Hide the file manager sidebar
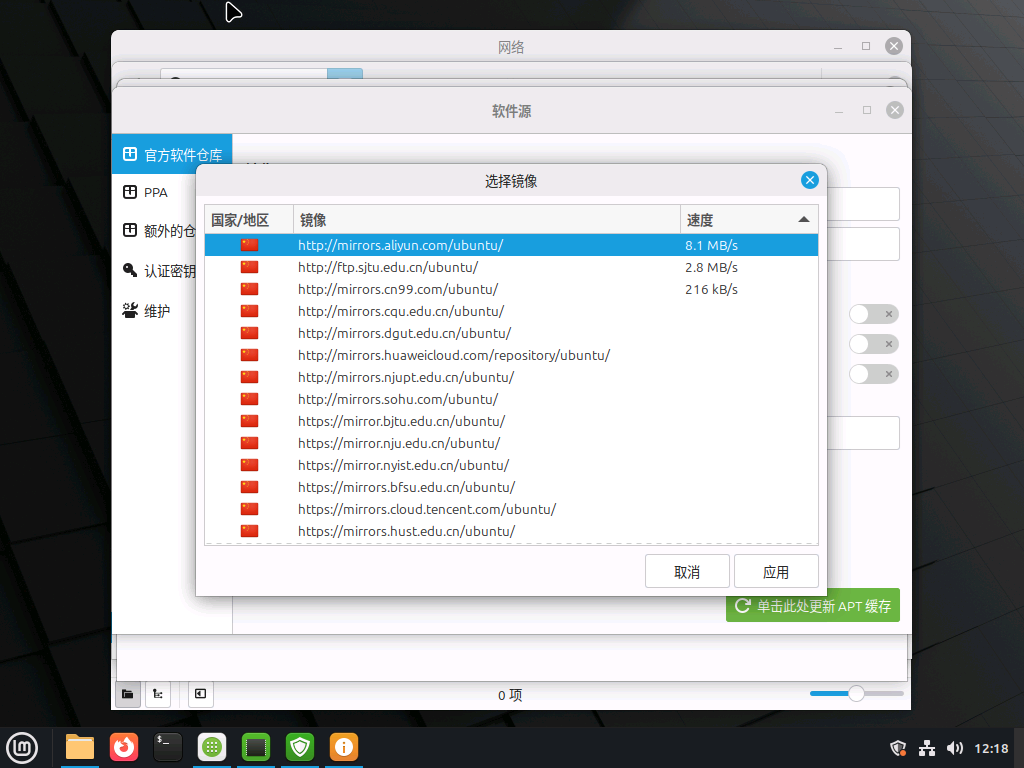Image resolution: width=1024 pixels, height=768 pixels. 200,694
